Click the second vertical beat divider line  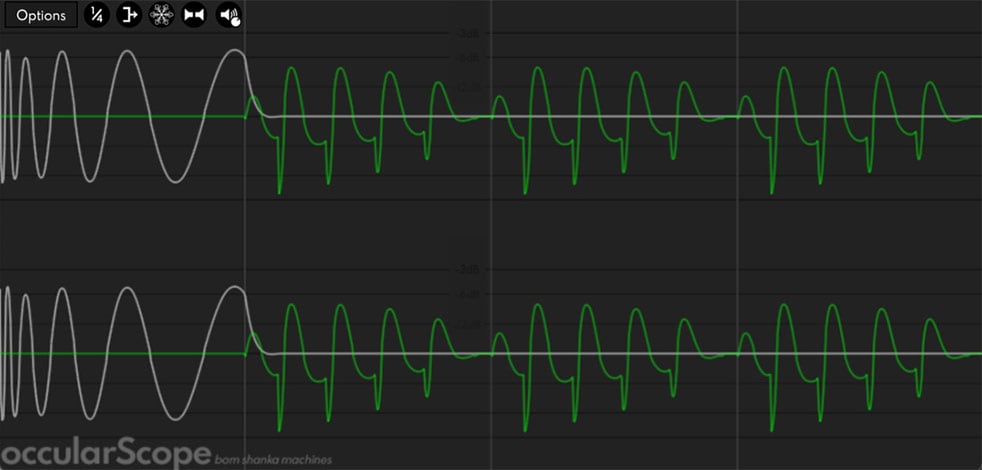[490, 235]
